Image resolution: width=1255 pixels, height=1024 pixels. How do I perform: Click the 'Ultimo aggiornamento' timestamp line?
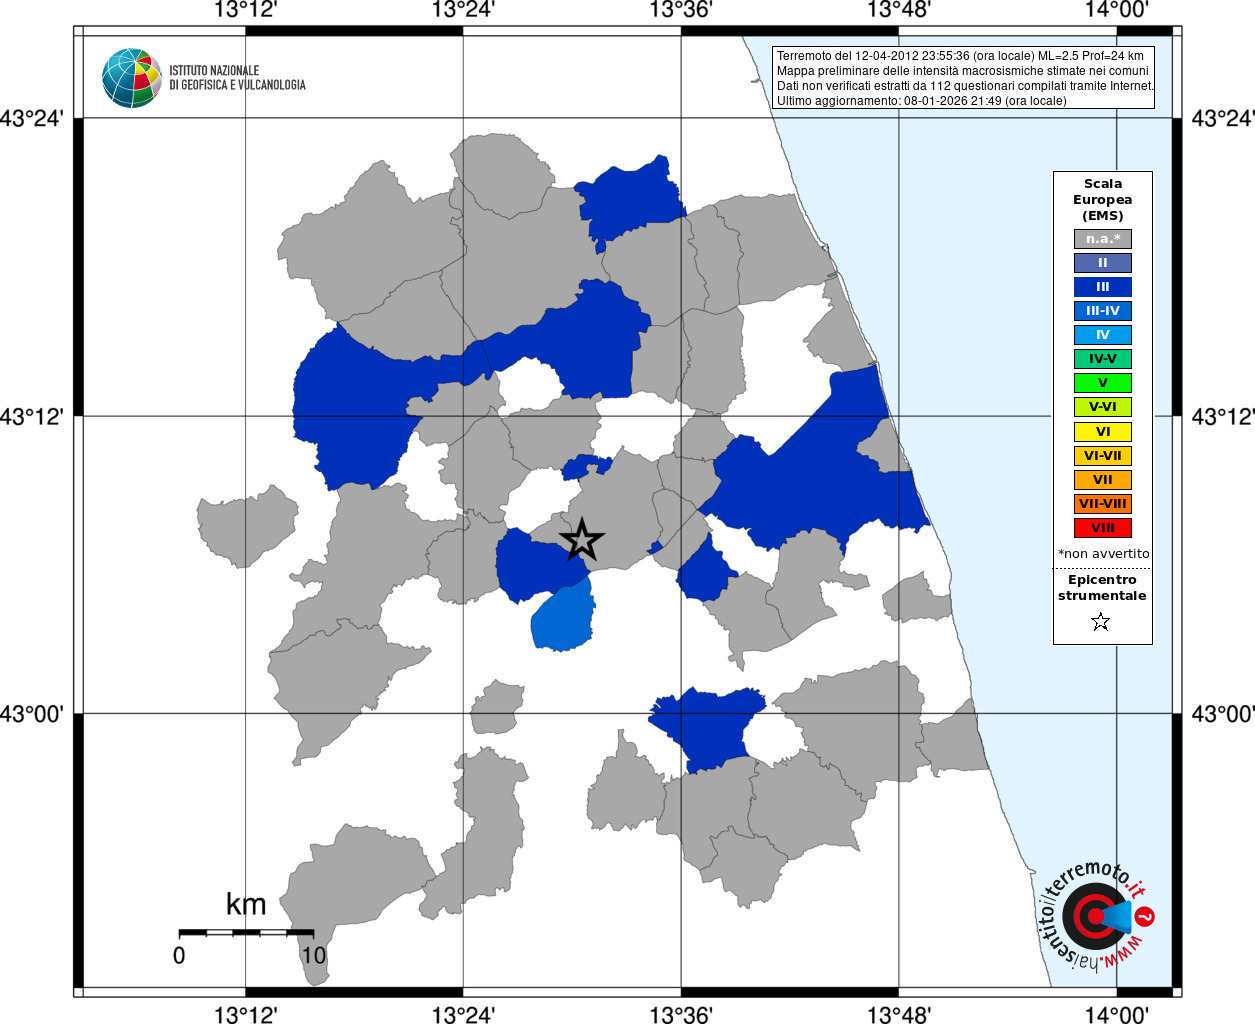point(921,101)
